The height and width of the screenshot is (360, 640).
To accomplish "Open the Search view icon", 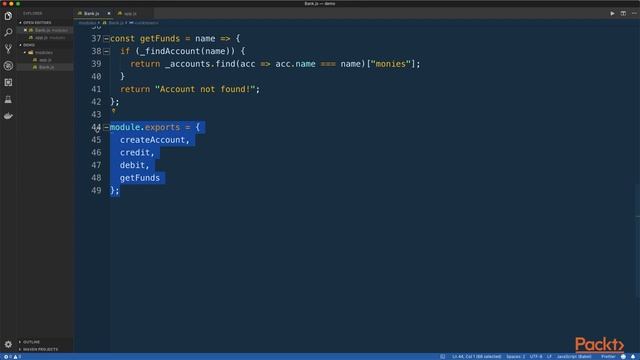I will 8,32.
